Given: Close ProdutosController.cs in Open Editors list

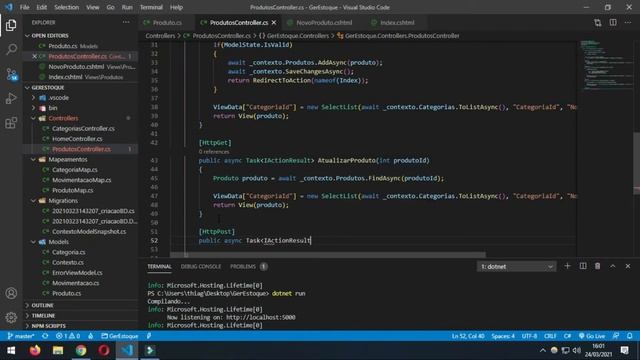Looking at the screenshot, I should pos(34,56).
